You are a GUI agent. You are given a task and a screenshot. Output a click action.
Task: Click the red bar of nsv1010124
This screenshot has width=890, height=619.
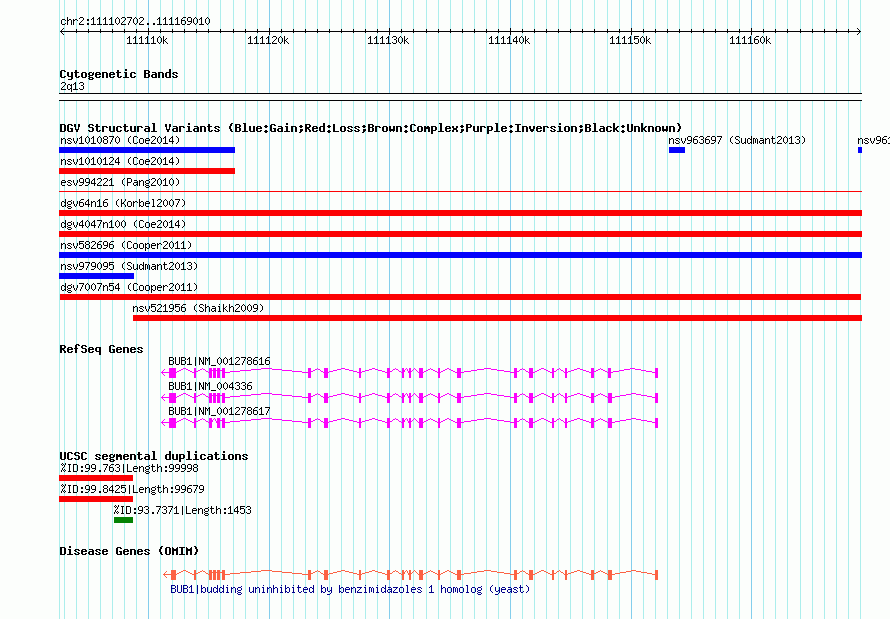[x=147, y=171]
